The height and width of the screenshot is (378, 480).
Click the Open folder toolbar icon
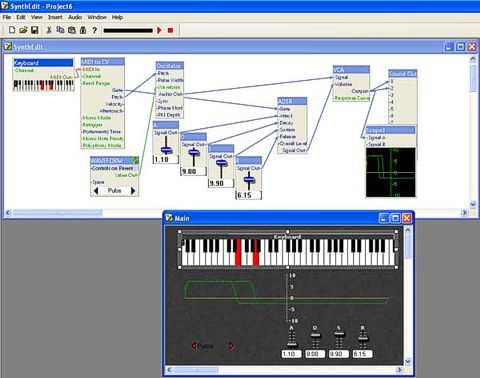[x=23, y=30]
